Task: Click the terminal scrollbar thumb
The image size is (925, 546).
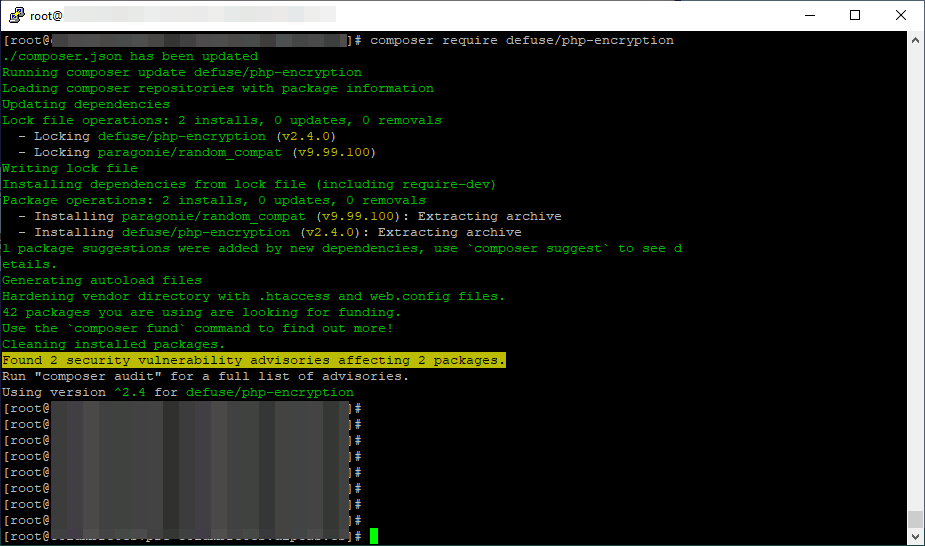Action: click(x=915, y=519)
